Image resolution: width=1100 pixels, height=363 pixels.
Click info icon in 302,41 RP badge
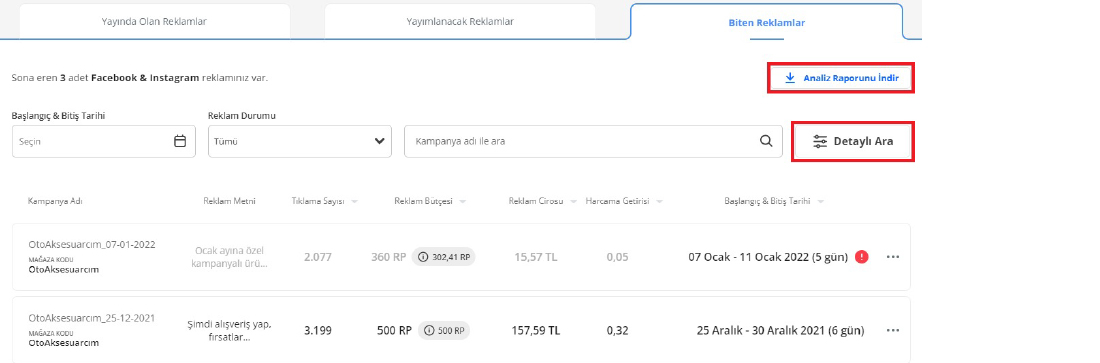coord(423,257)
